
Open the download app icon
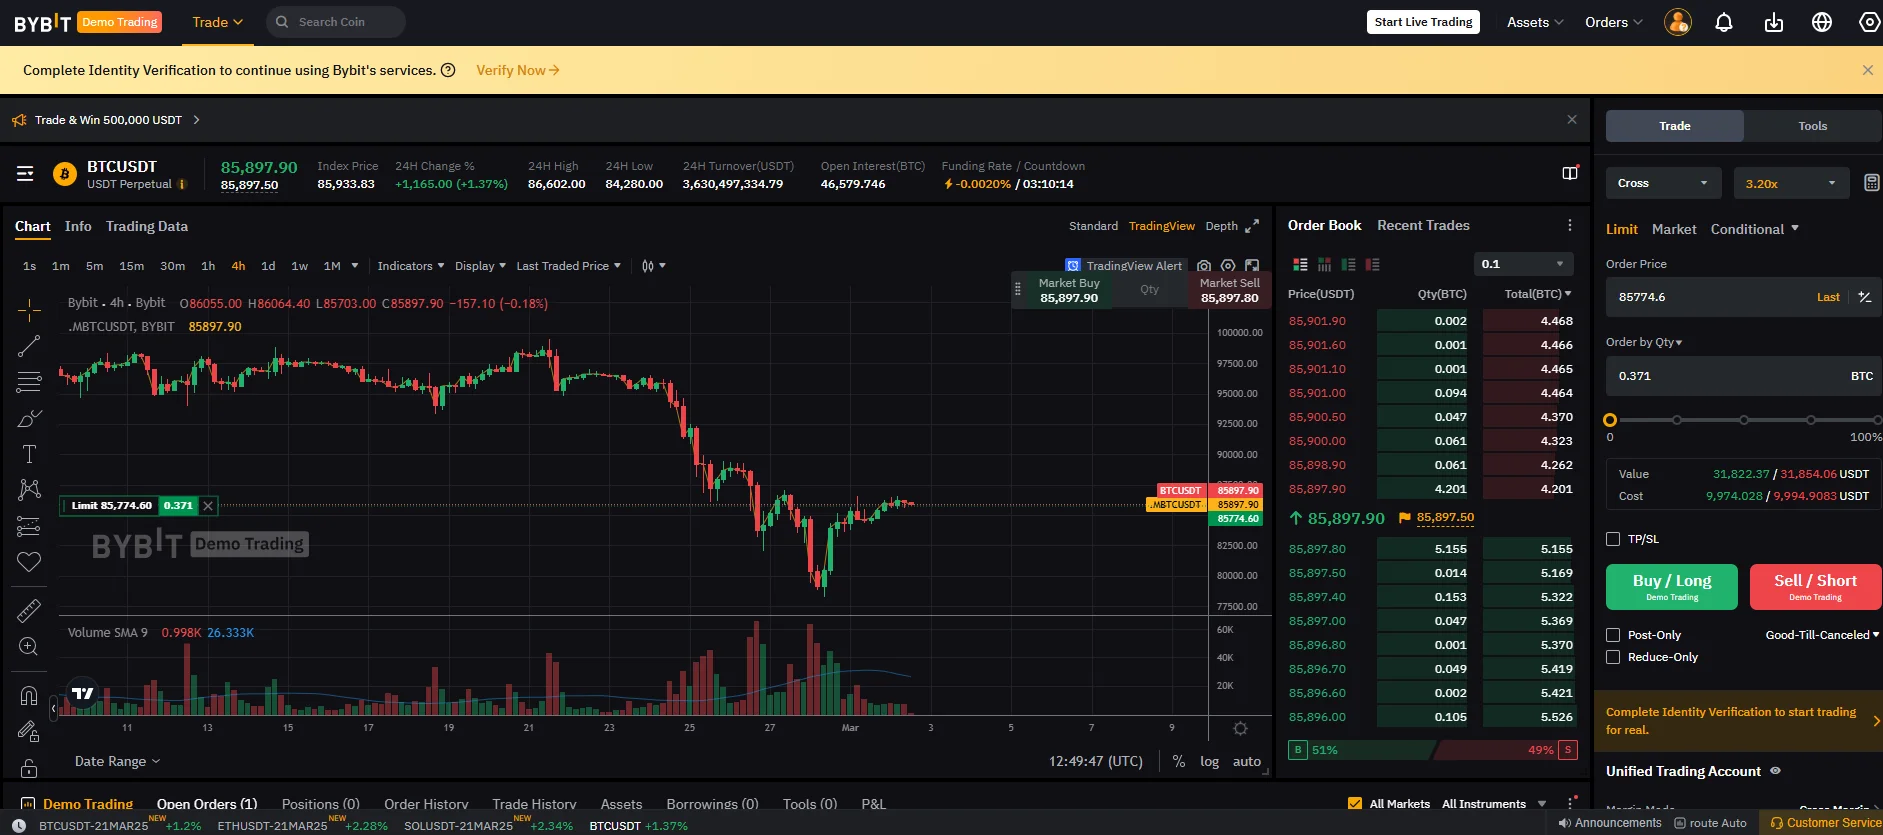[1774, 22]
